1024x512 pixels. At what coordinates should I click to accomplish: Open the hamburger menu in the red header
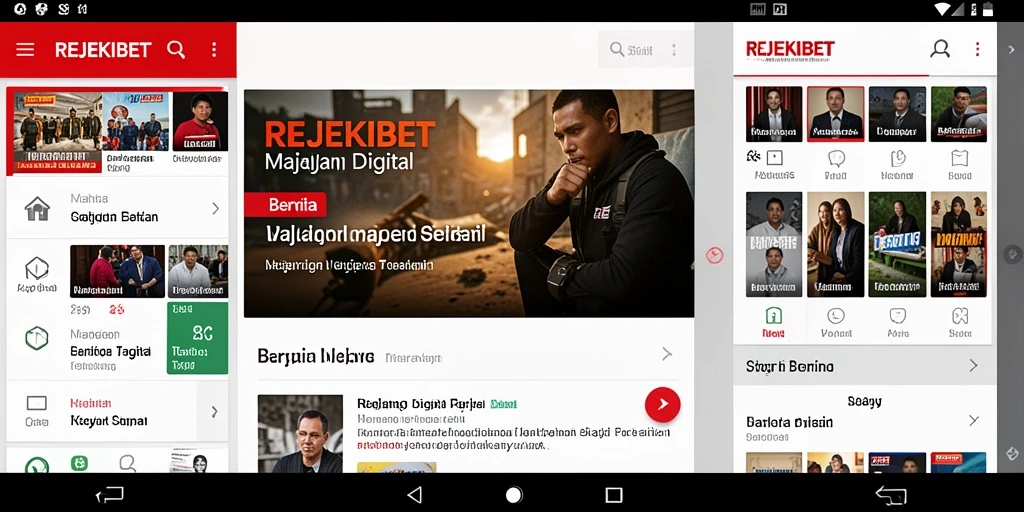pyautogui.click(x=25, y=50)
